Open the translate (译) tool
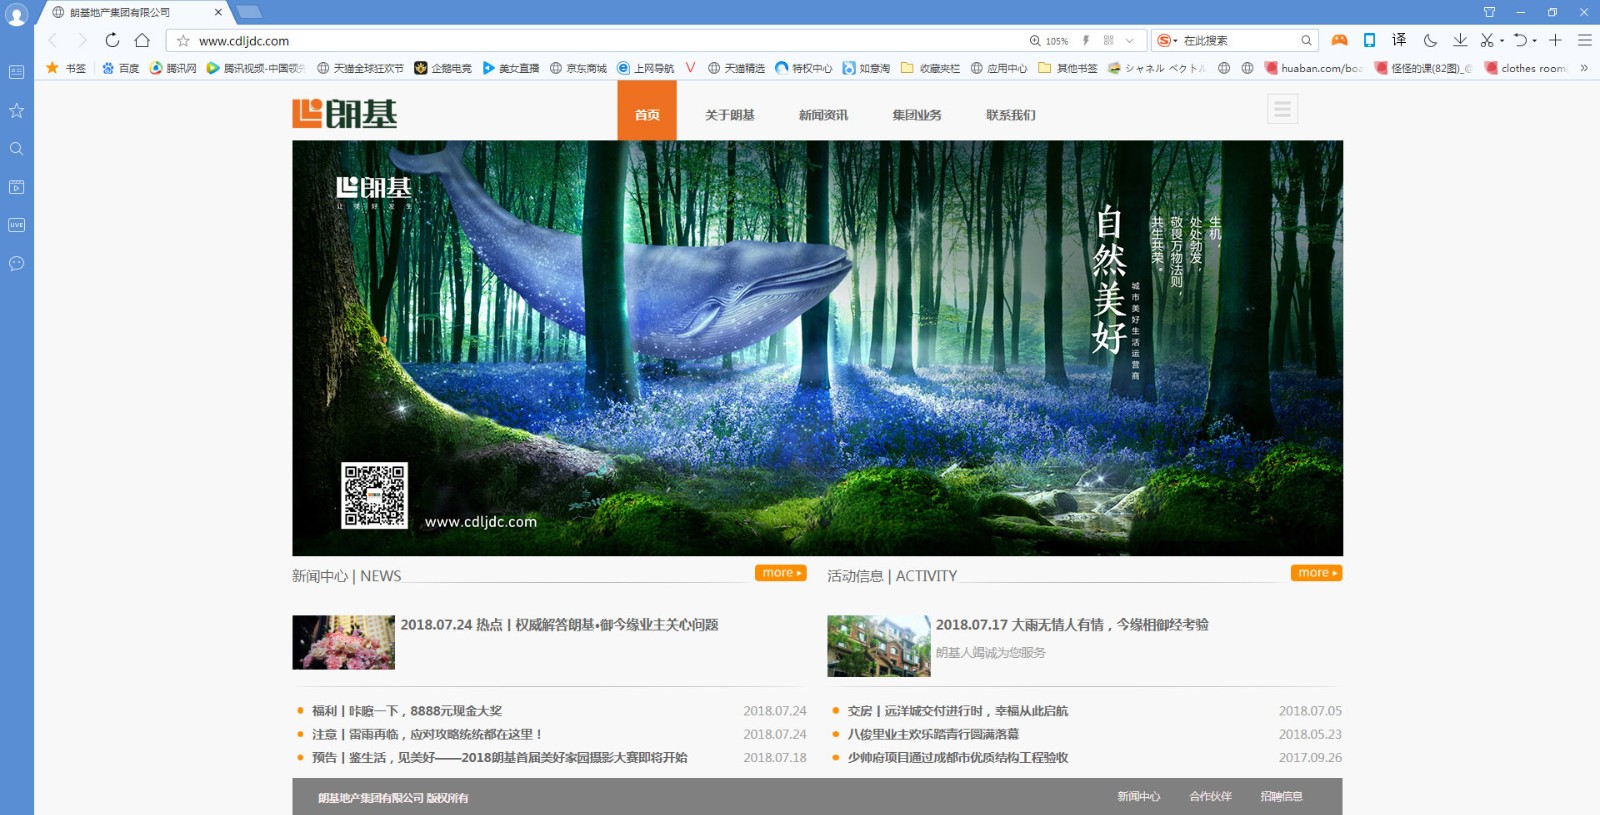Viewport: 1600px width, 815px height. click(1399, 40)
